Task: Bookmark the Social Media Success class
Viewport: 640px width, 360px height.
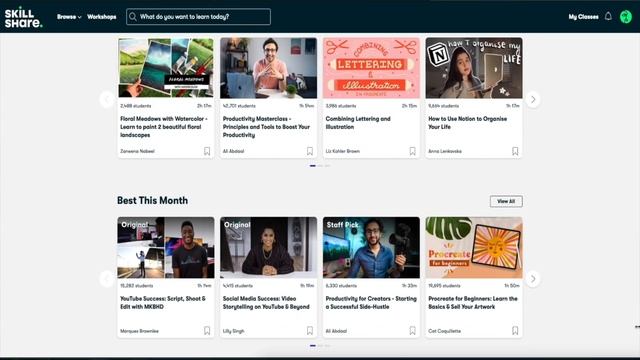Action: (x=310, y=331)
